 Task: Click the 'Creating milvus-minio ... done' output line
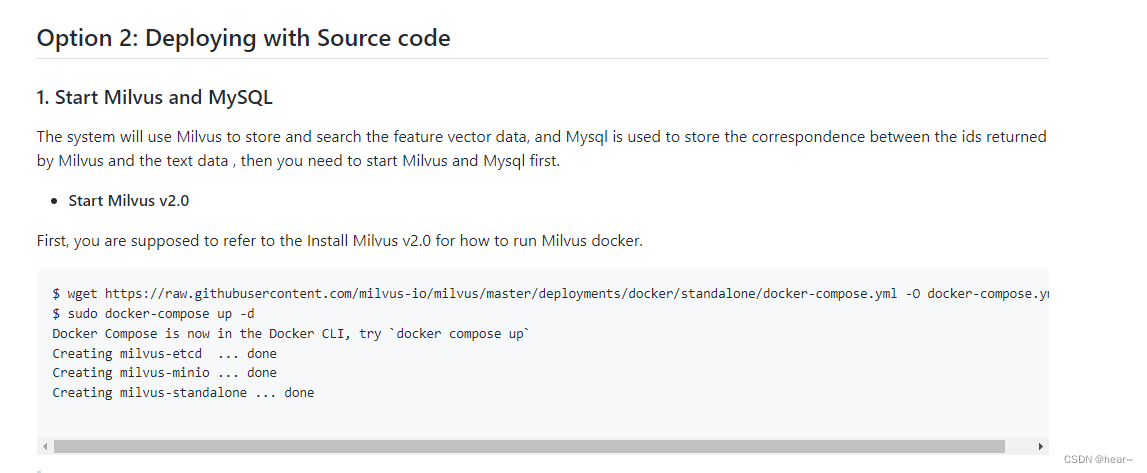pyautogui.click(x=165, y=373)
